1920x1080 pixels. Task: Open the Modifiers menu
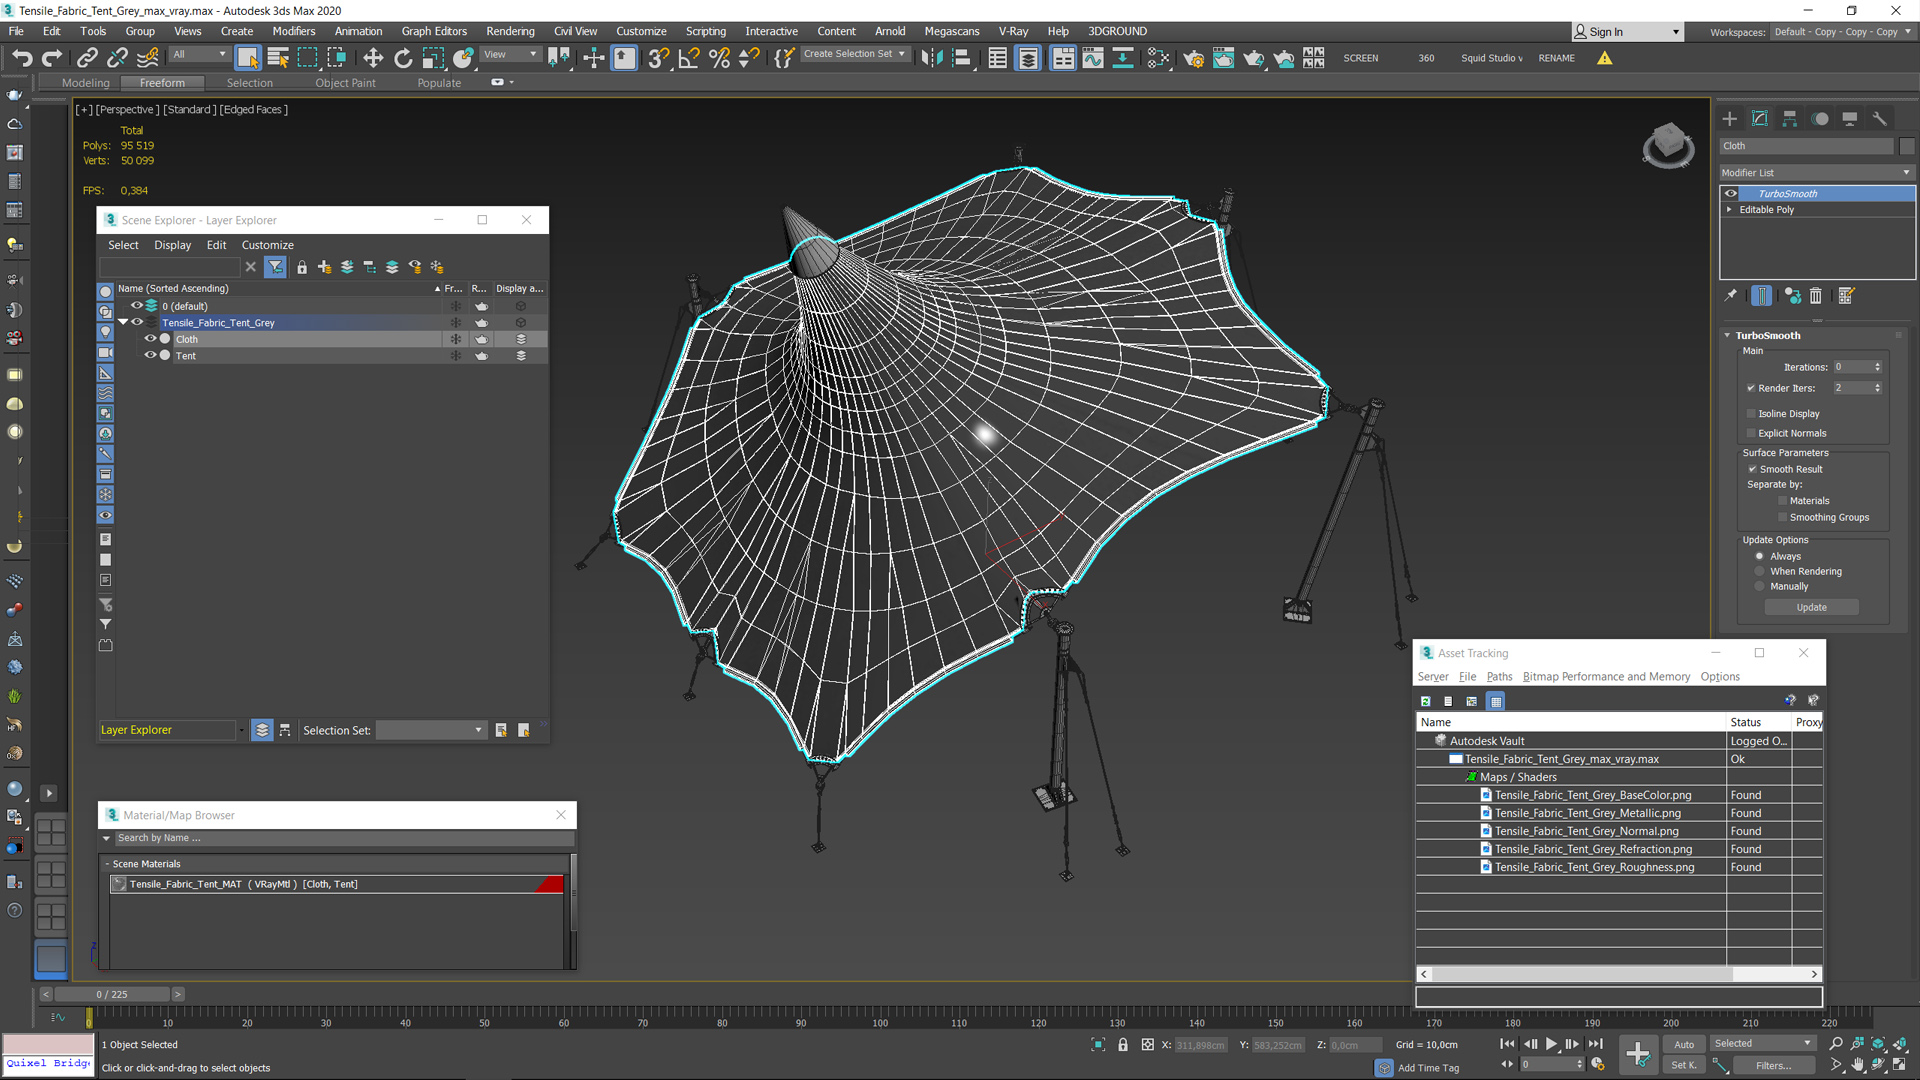[293, 31]
